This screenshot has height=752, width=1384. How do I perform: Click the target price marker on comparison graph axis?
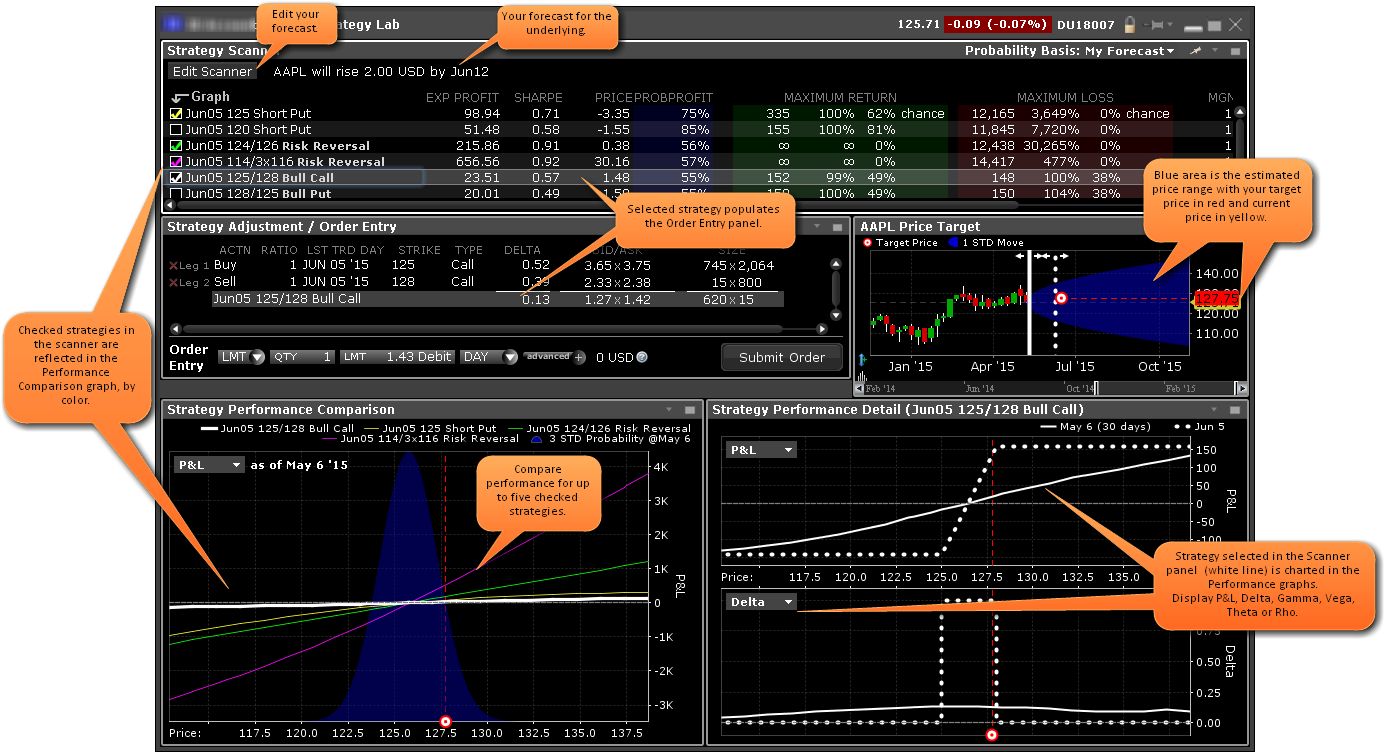tap(446, 721)
